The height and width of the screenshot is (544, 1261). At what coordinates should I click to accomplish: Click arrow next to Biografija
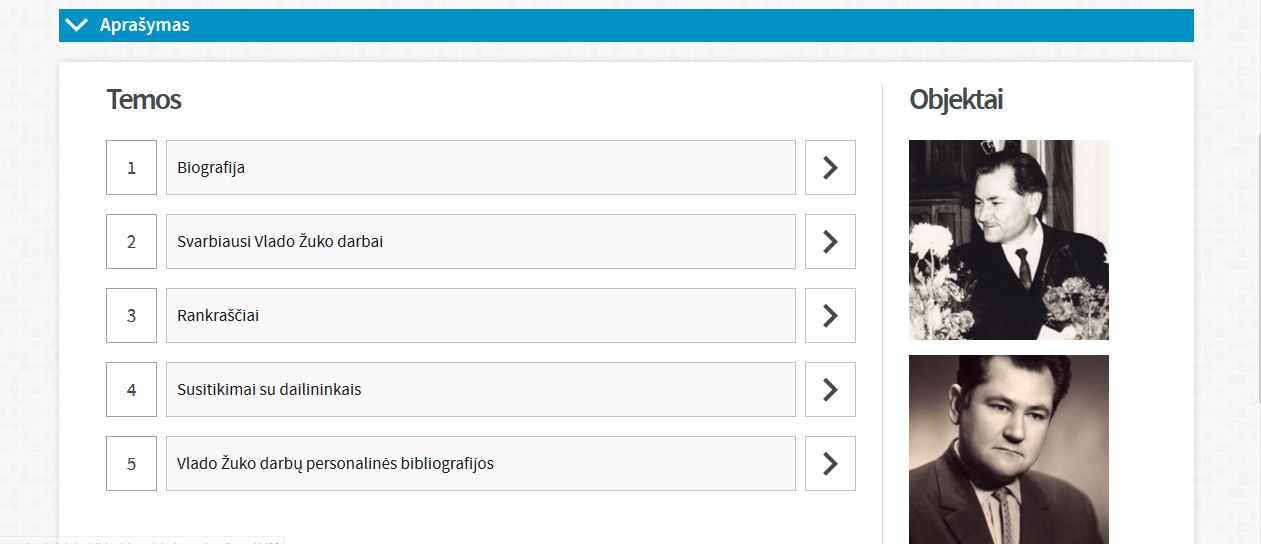click(830, 167)
